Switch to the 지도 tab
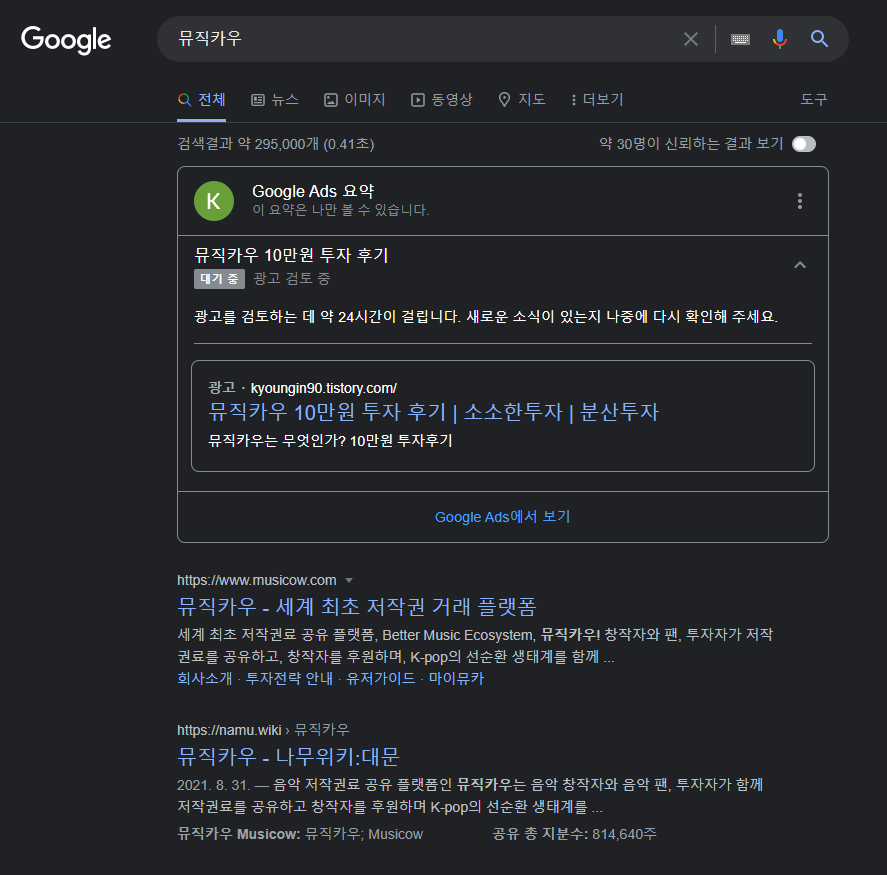887x875 pixels. click(522, 100)
